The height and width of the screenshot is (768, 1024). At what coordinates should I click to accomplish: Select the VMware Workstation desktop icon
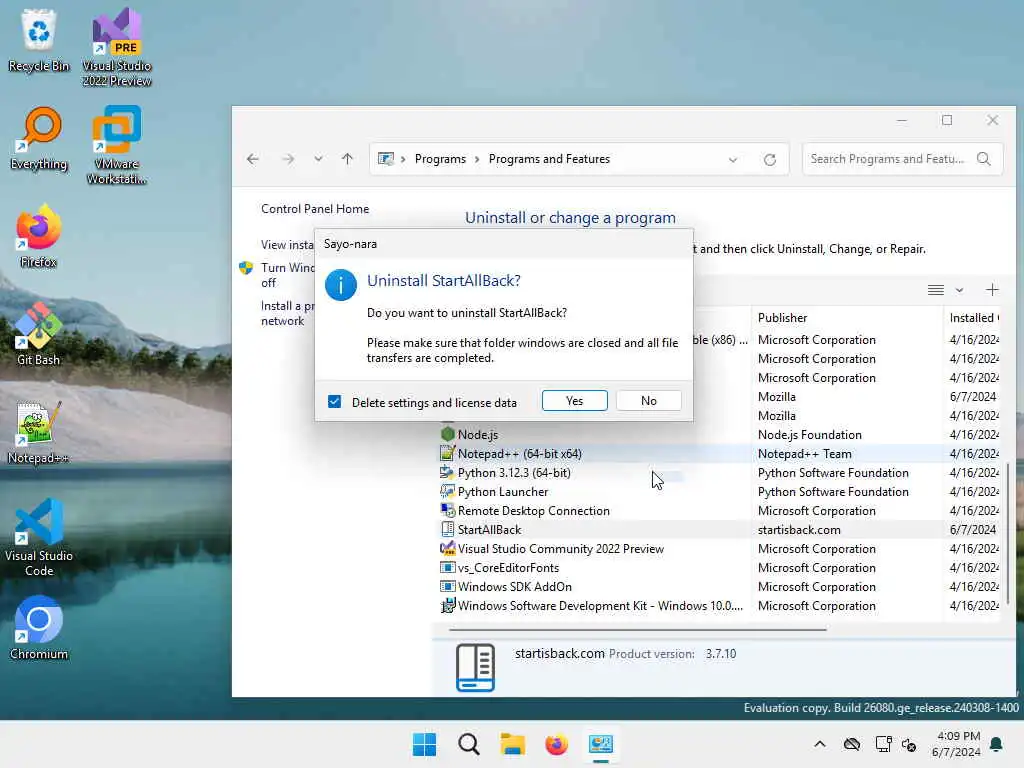coord(116,146)
